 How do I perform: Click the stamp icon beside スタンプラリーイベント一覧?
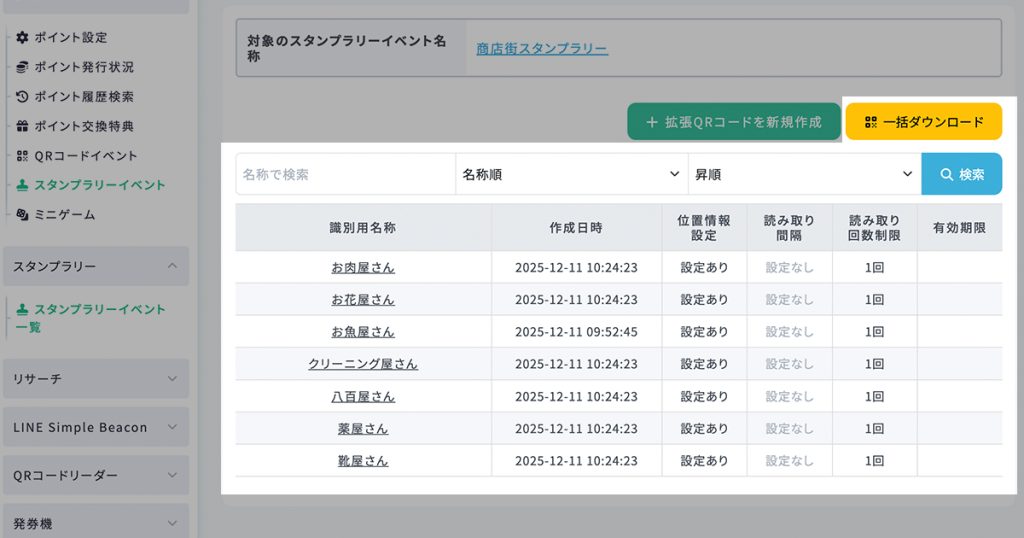click(23, 309)
